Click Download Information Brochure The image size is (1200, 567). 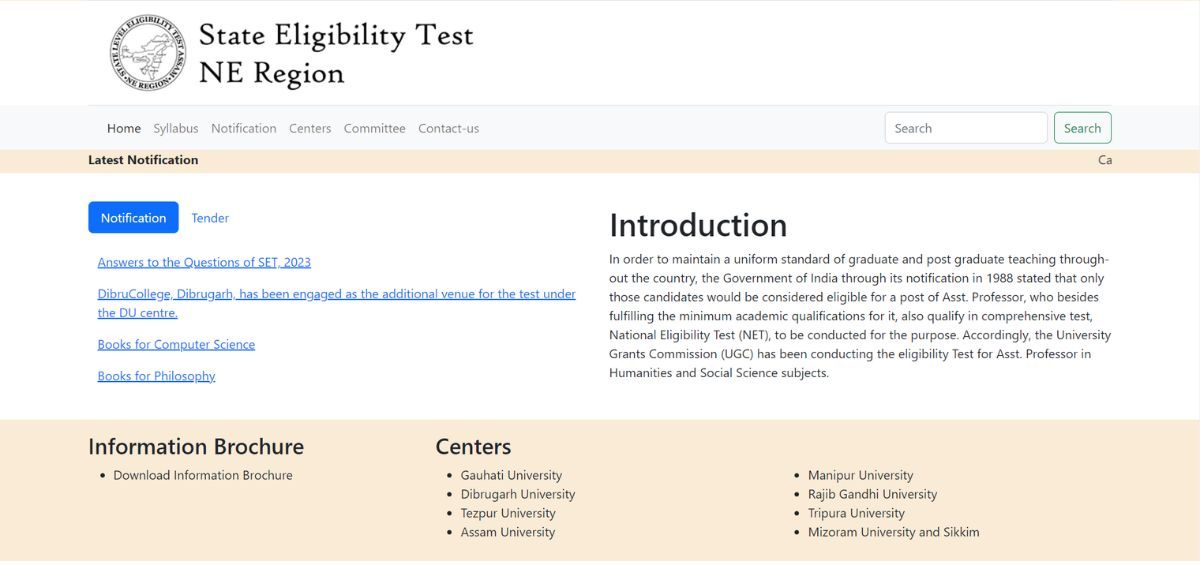(x=203, y=475)
